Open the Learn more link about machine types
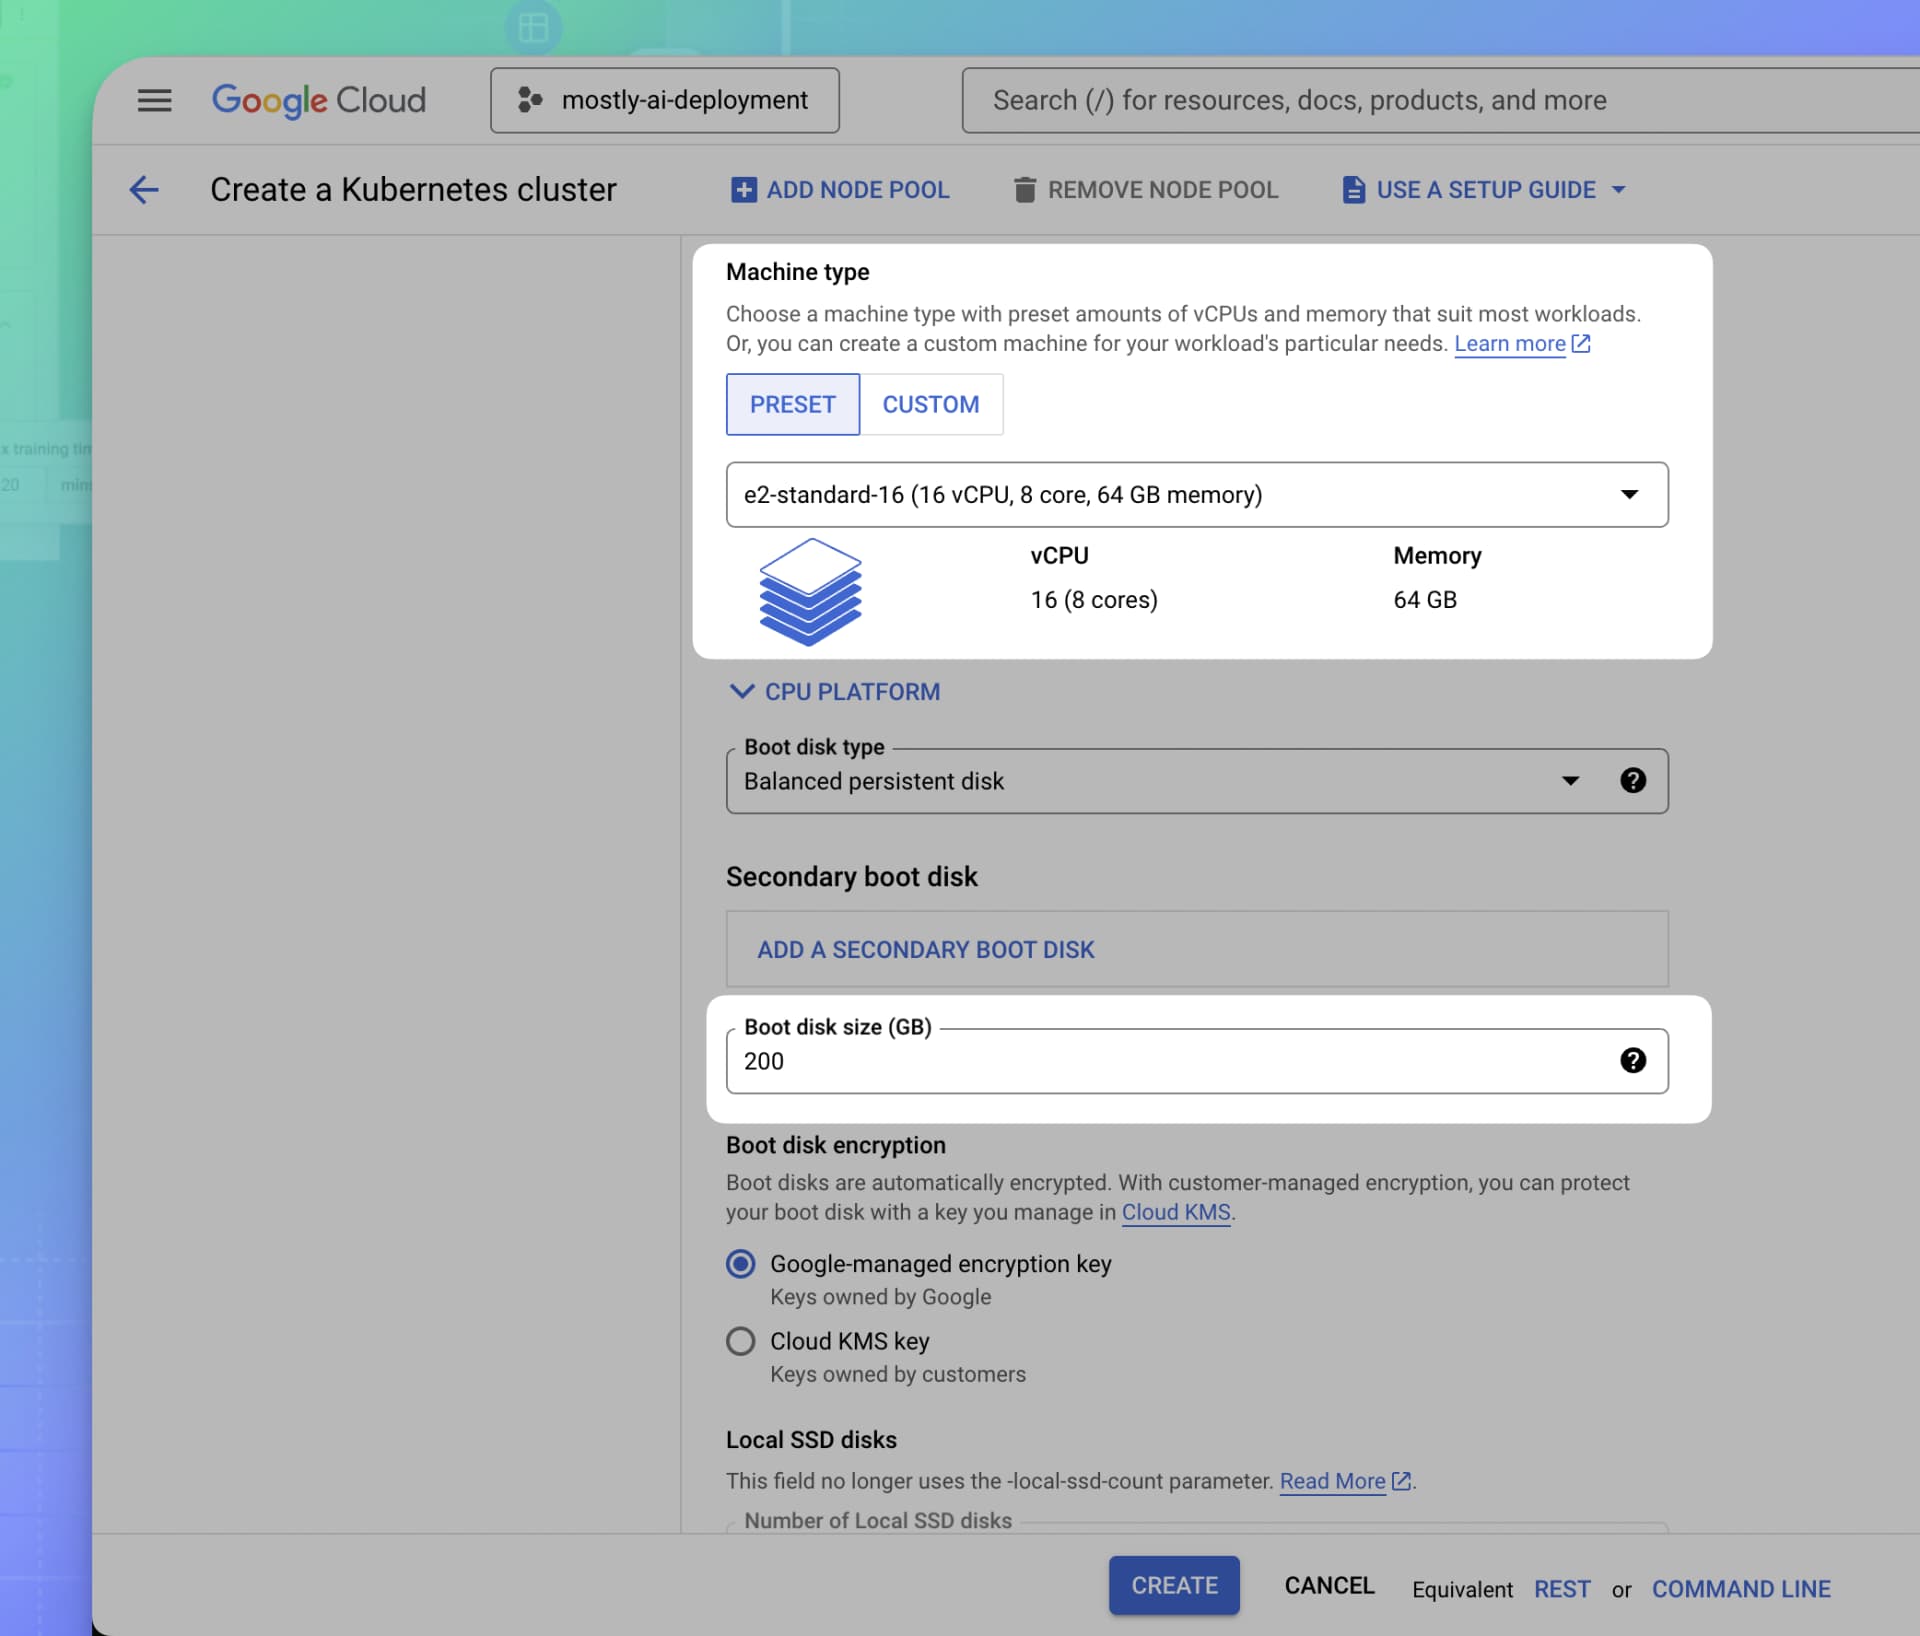The image size is (1920, 1636). point(1511,343)
